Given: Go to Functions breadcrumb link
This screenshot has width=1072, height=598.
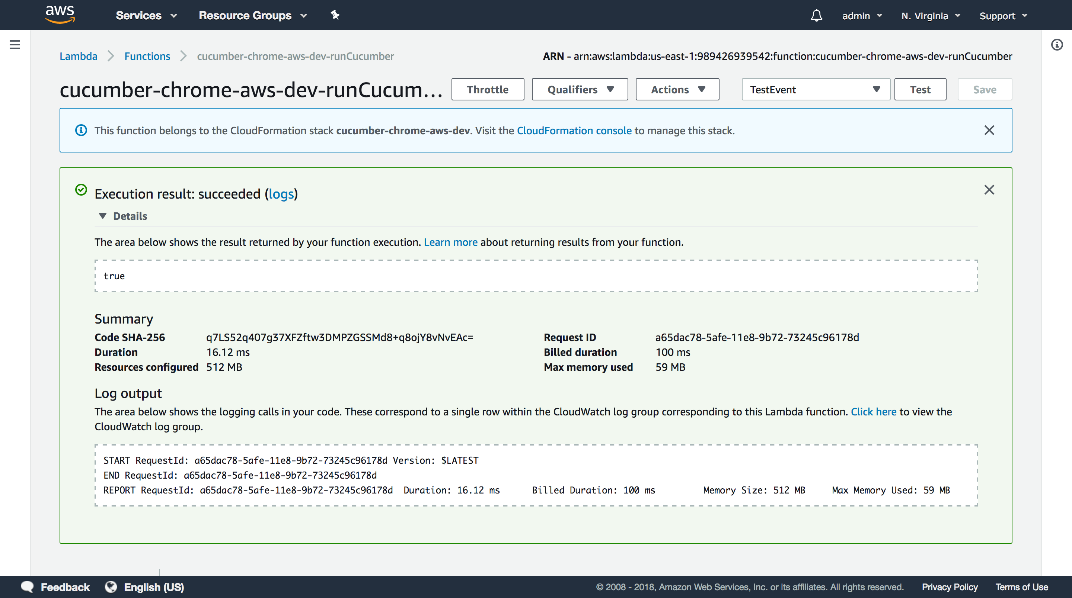Looking at the screenshot, I should (147, 57).
